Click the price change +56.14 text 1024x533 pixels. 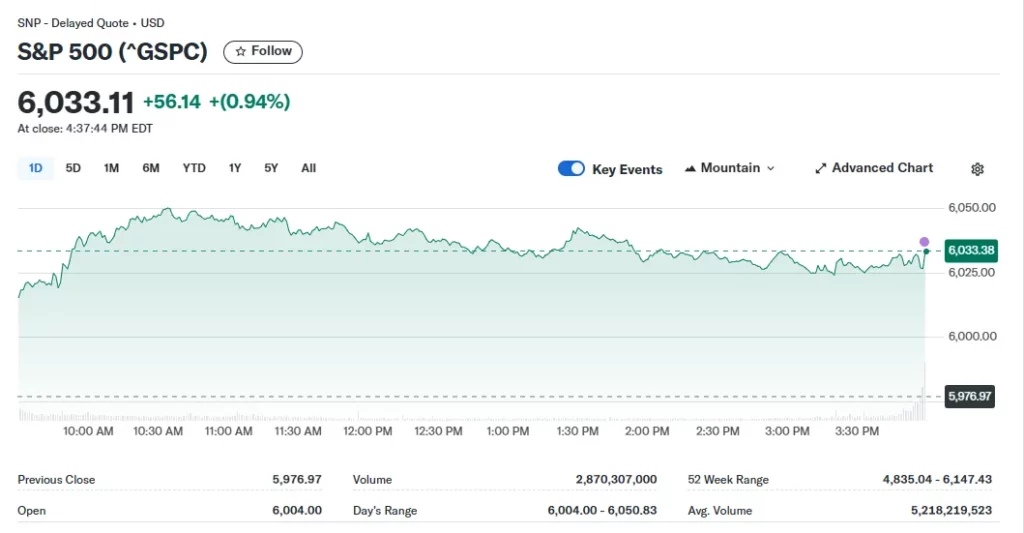click(x=172, y=102)
